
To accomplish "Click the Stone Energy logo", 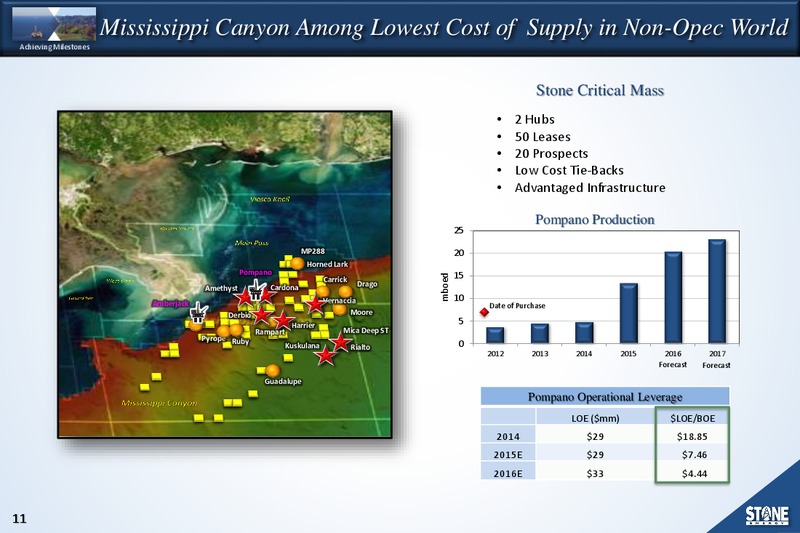I will click(x=767, y=515).
